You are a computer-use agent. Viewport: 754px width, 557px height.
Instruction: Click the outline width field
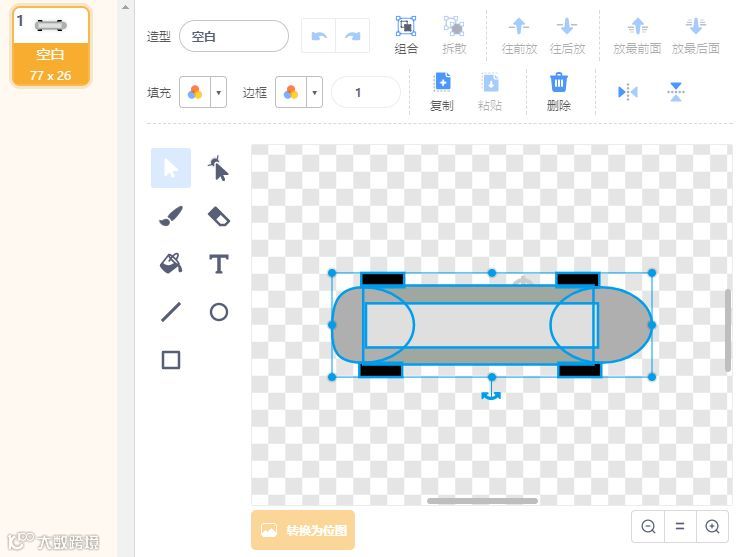coord(365,92)
